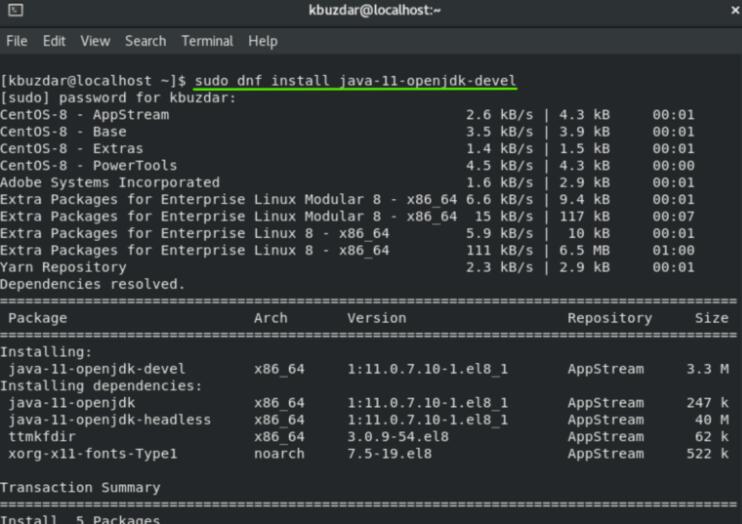Screen dimensions: 742x524
Task: Open the View menu
Action: pos(95,41)
